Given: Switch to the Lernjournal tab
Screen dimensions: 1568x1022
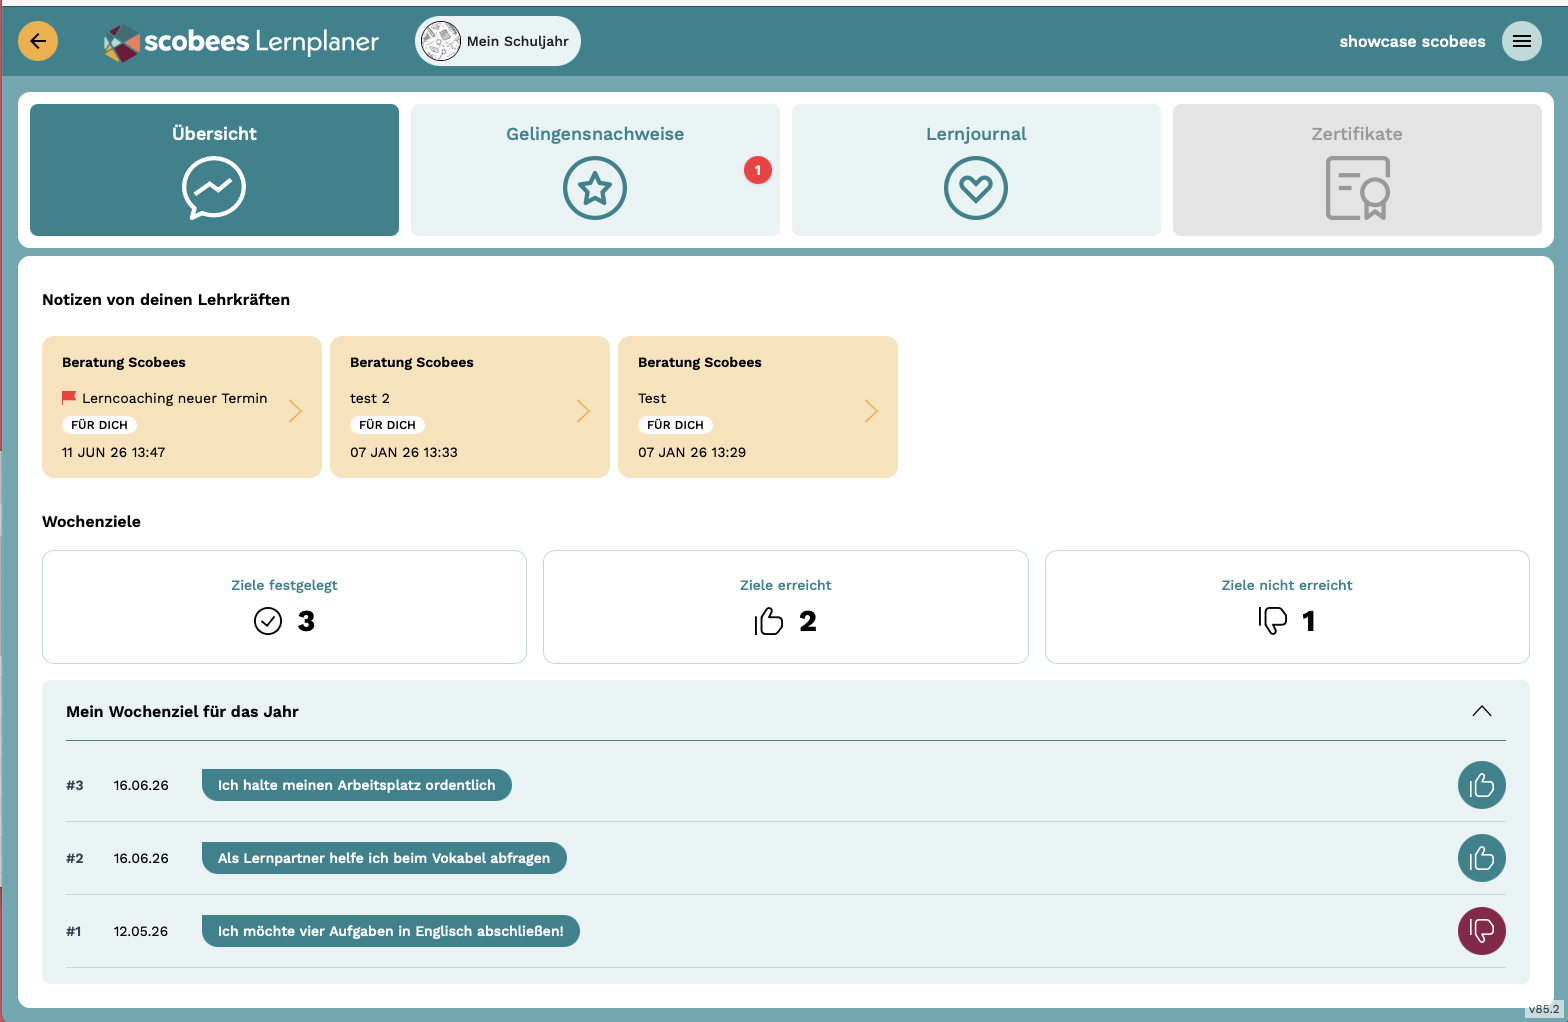Looking at the screenshot, I should tap(976, 170).
